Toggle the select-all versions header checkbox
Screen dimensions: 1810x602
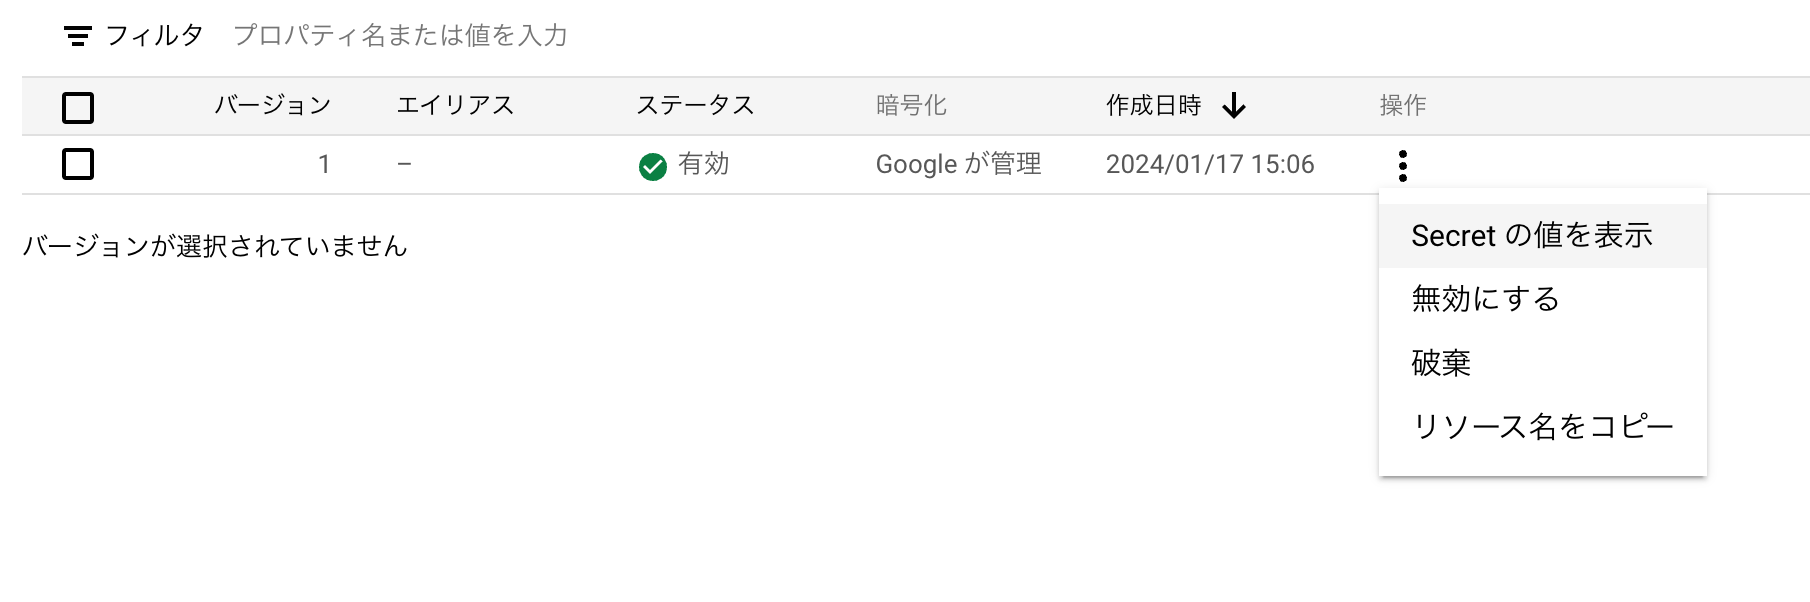click(78, 108)
